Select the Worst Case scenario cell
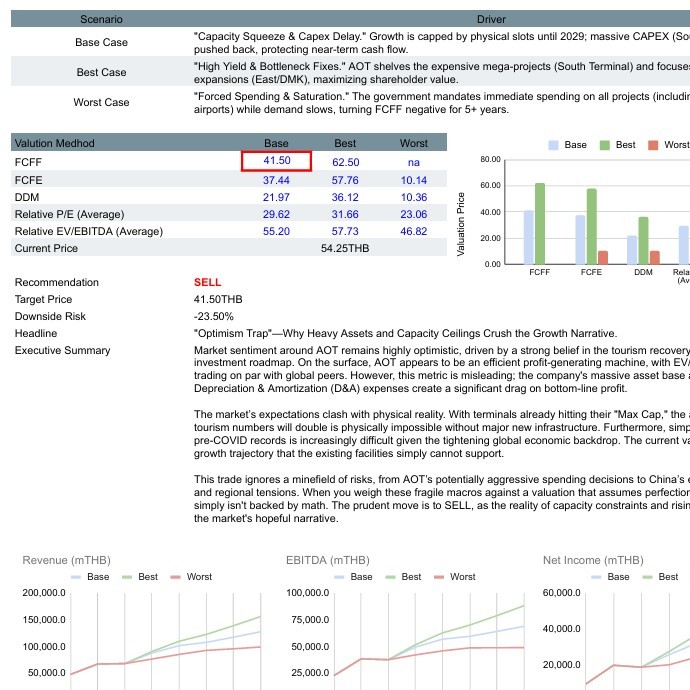 [x=101, y=102]
